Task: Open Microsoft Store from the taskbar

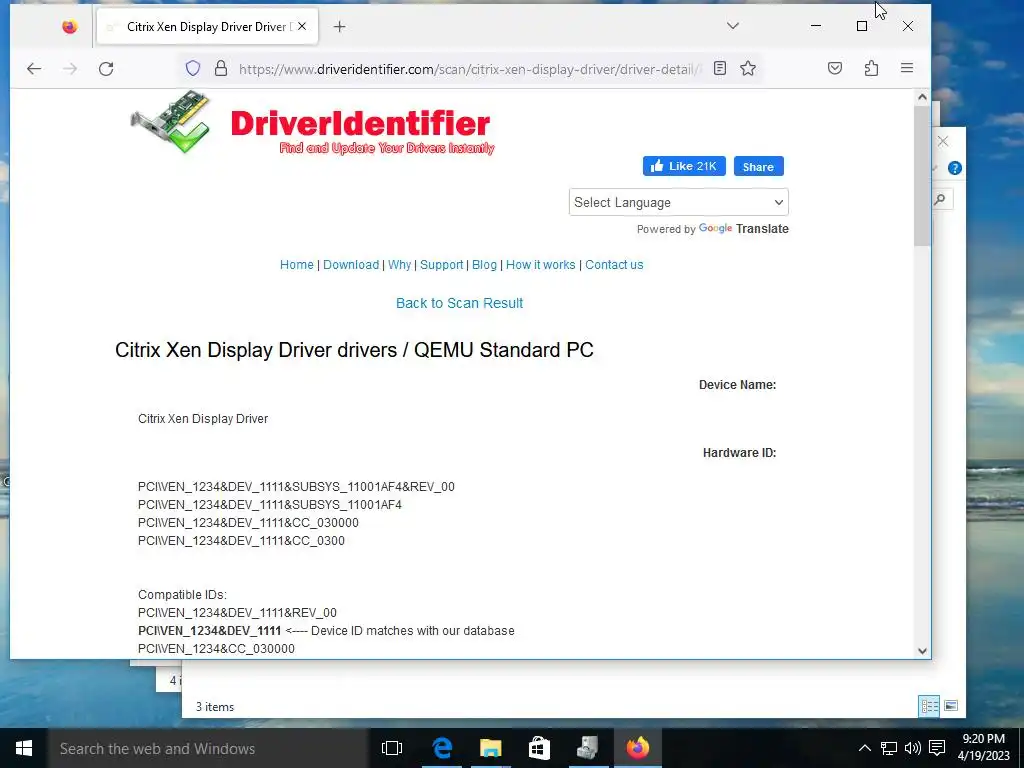Action: pos(539,748)
